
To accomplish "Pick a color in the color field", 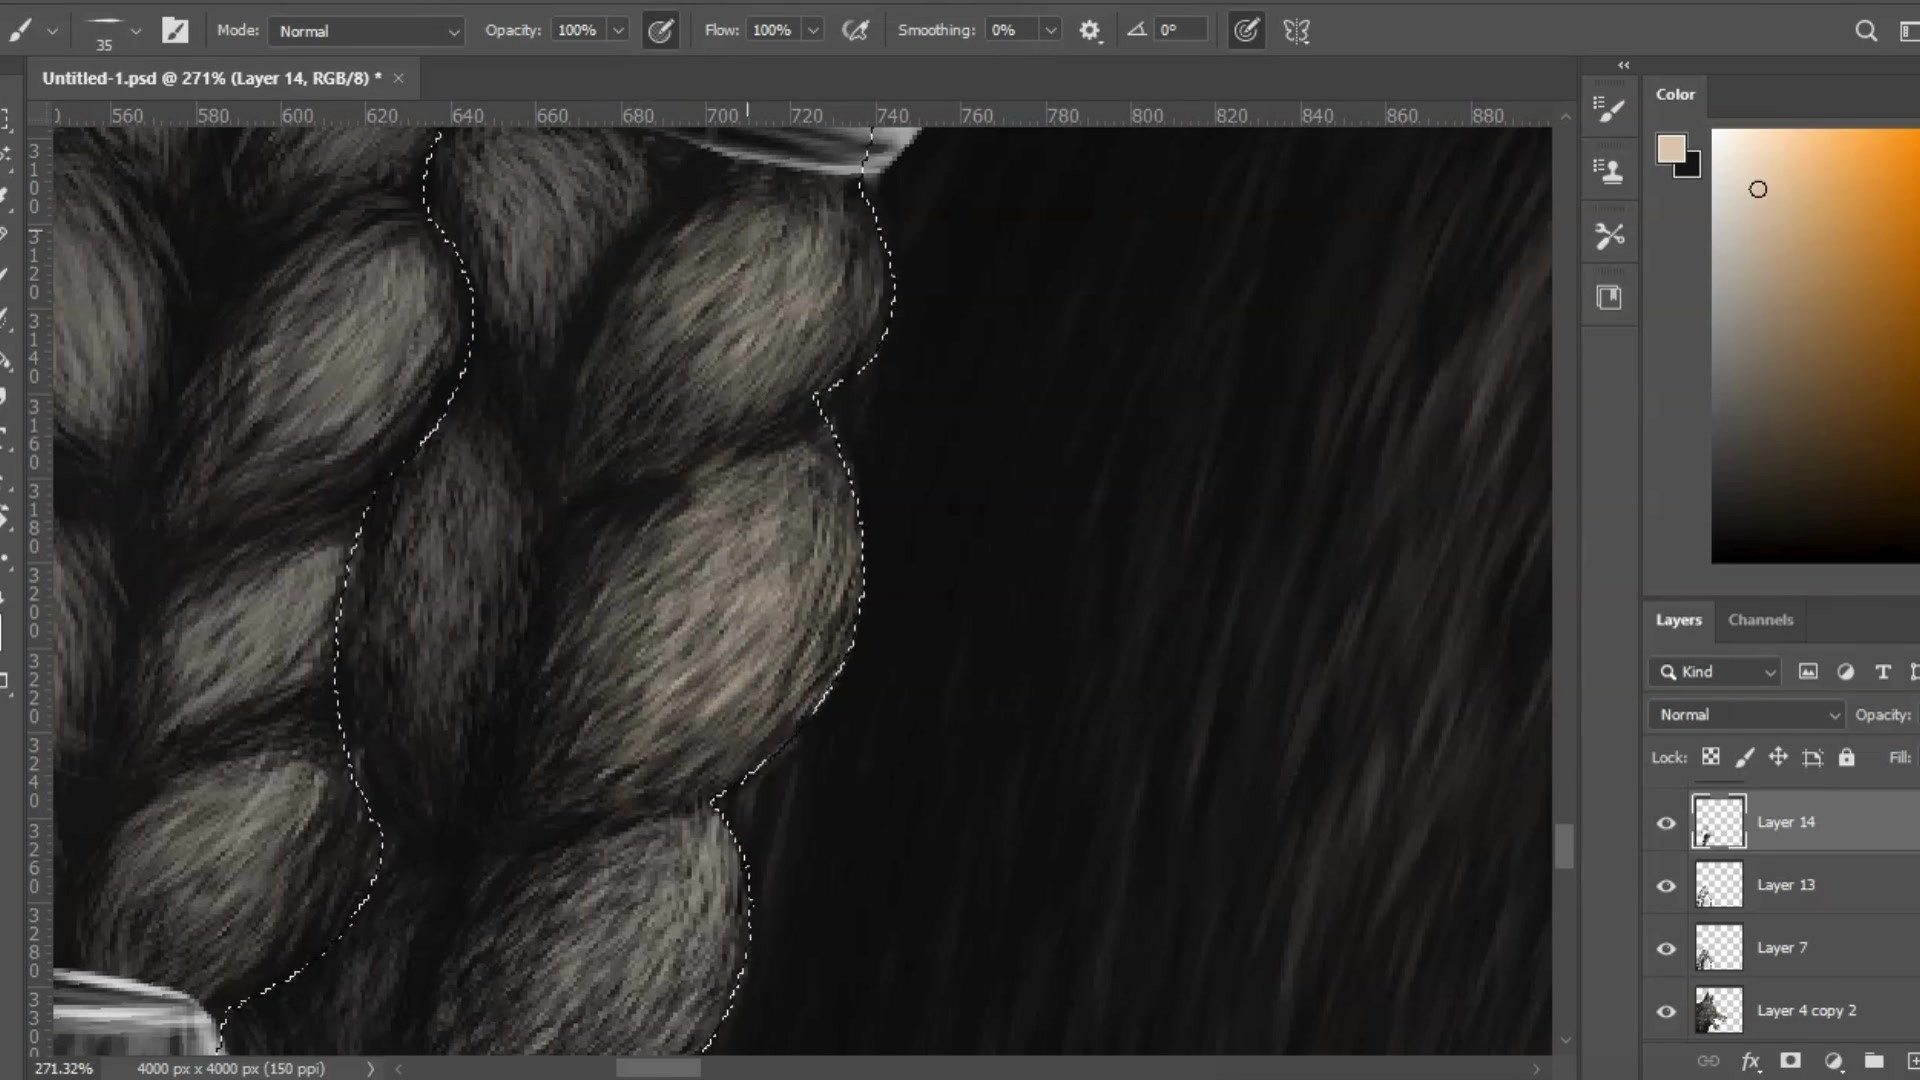I will [x=1815, y=345].
